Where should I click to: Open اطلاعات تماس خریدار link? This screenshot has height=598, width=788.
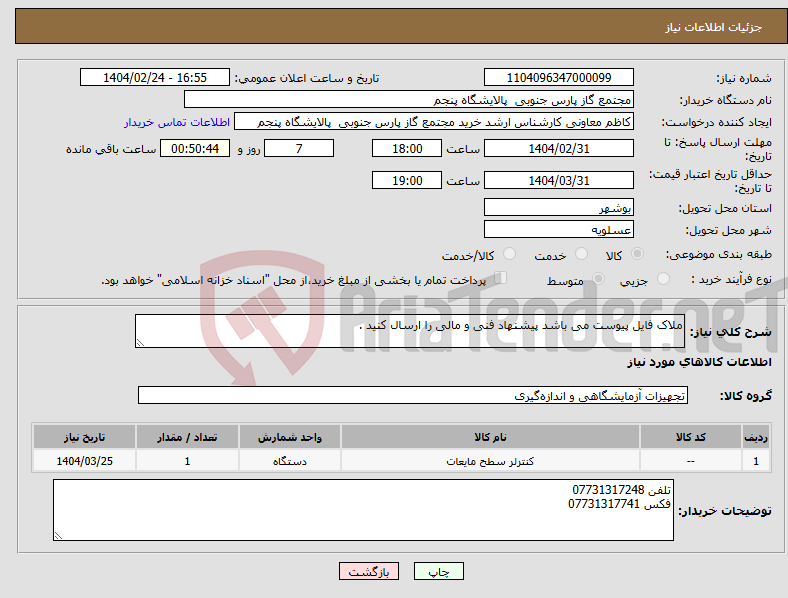tap(177, 122)
